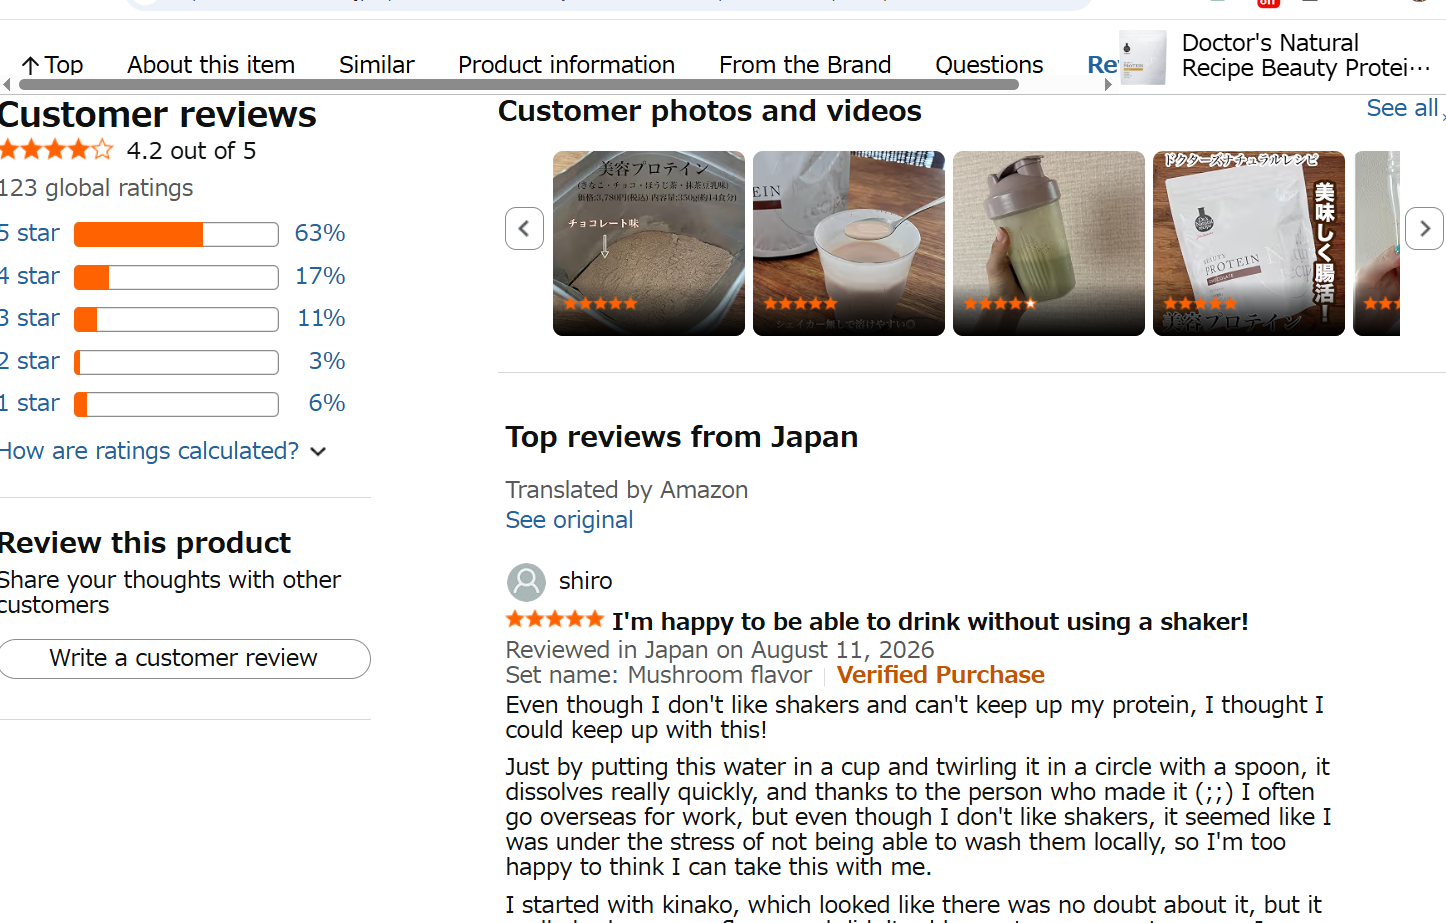1446x923 pixels.
Task: Open the chocolate powder customer photo
Action: click(649, 243)
